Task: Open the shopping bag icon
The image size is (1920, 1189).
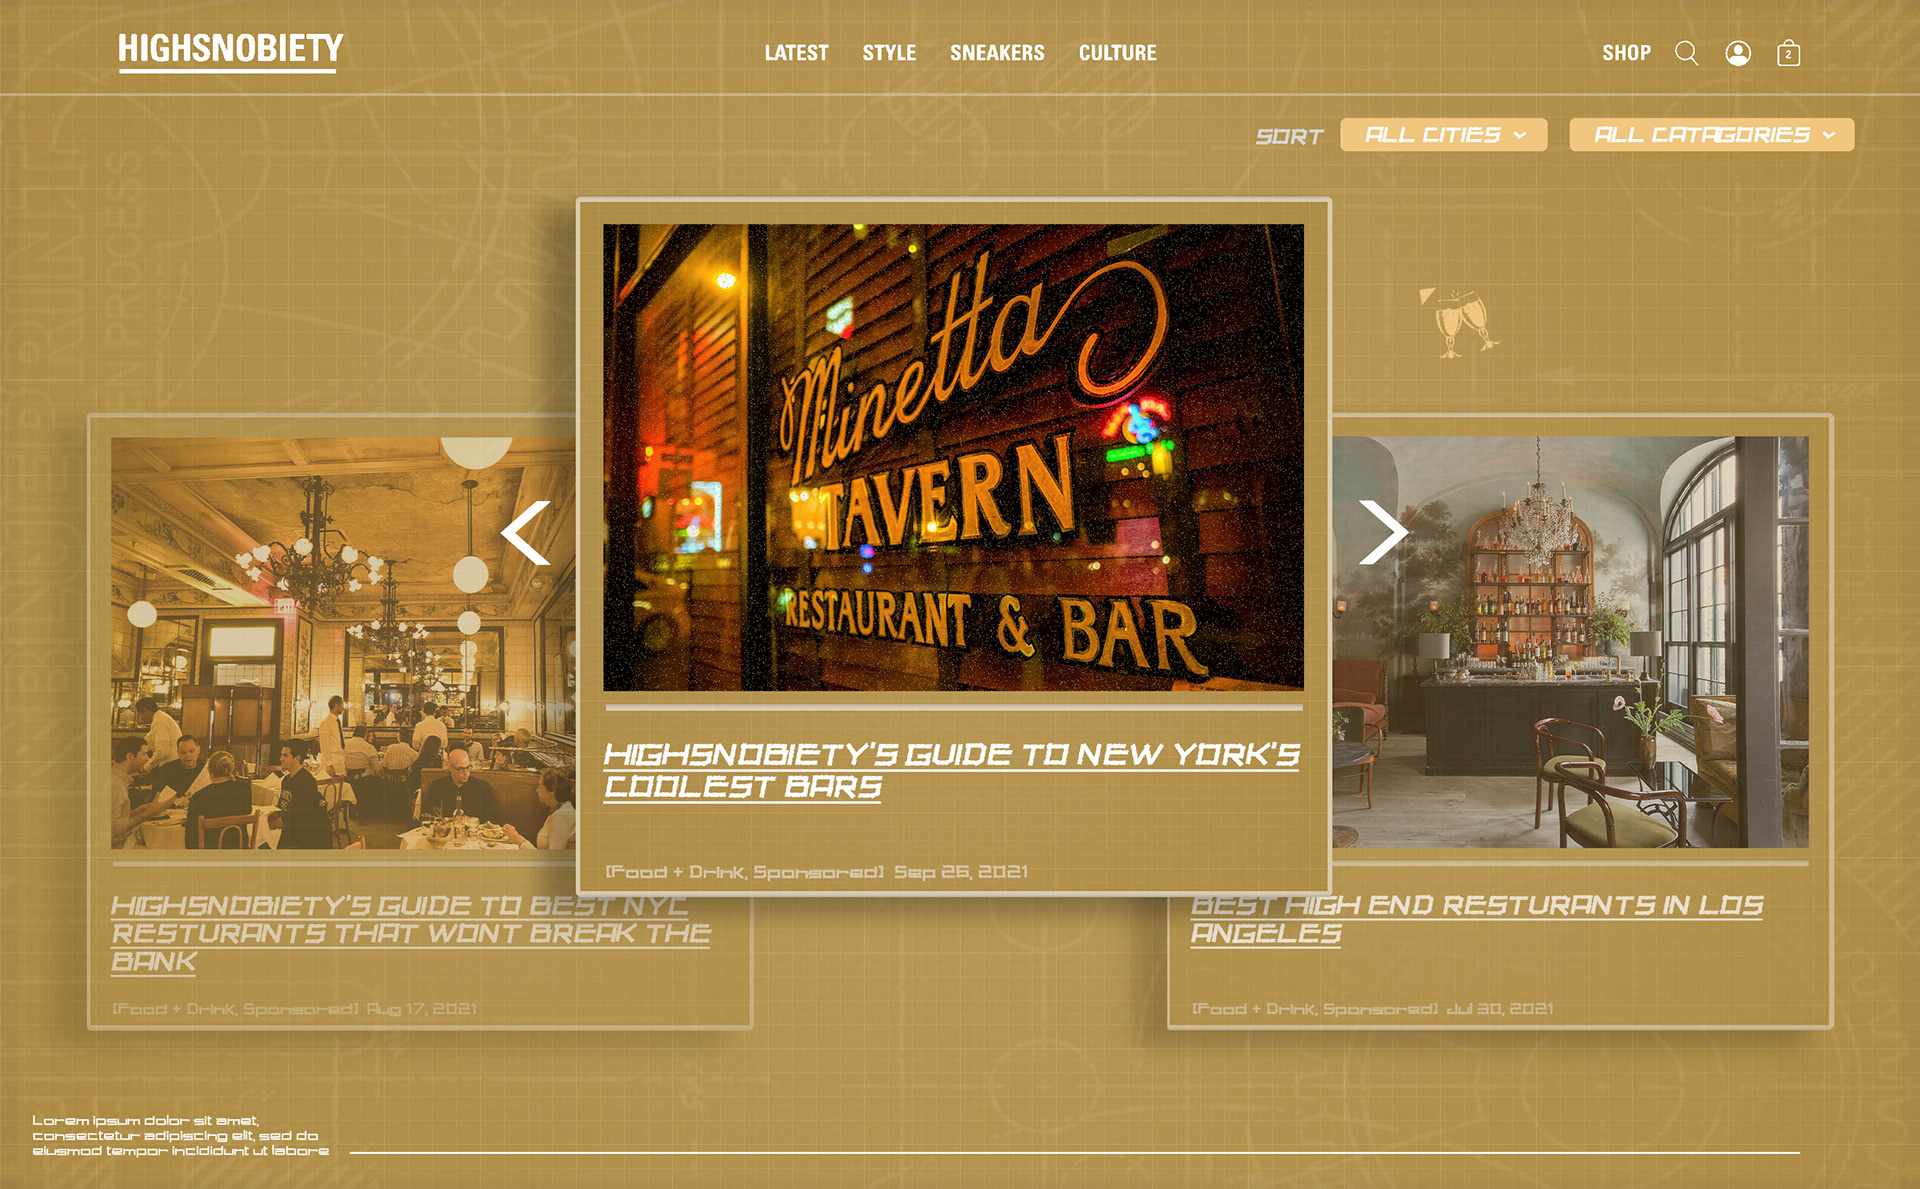Action: [x=1789, y=53]
